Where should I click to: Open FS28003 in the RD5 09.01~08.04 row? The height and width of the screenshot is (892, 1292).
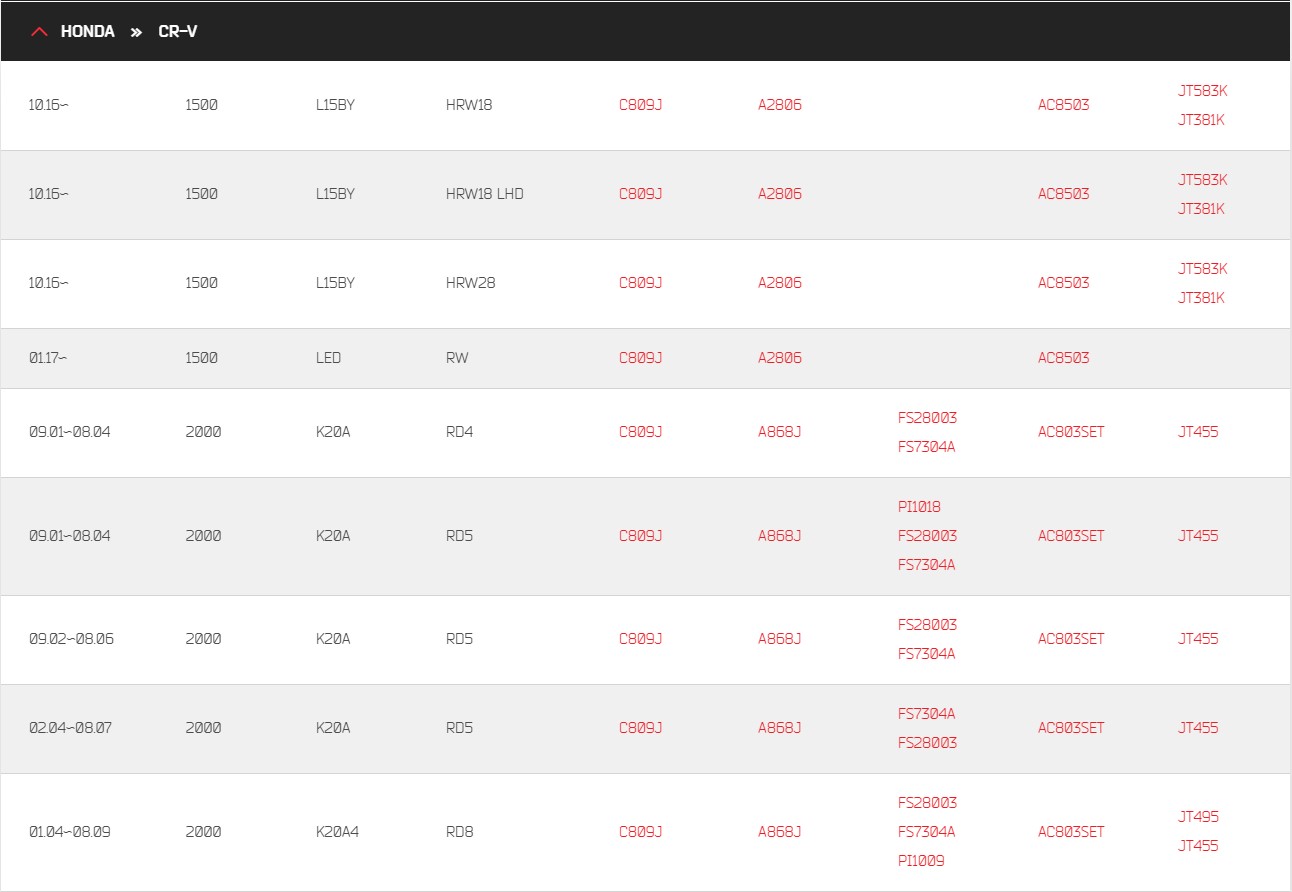tap(927, 536)
